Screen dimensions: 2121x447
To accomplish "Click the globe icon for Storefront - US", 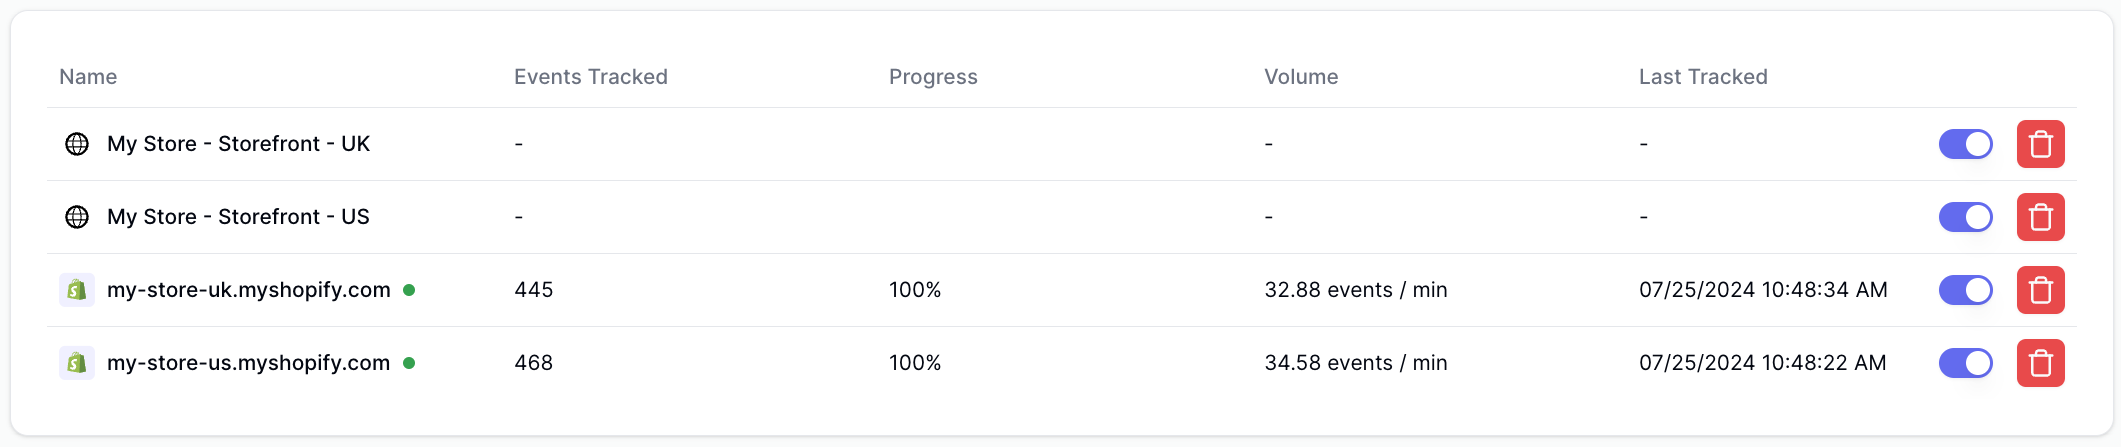I will point(77,217).
